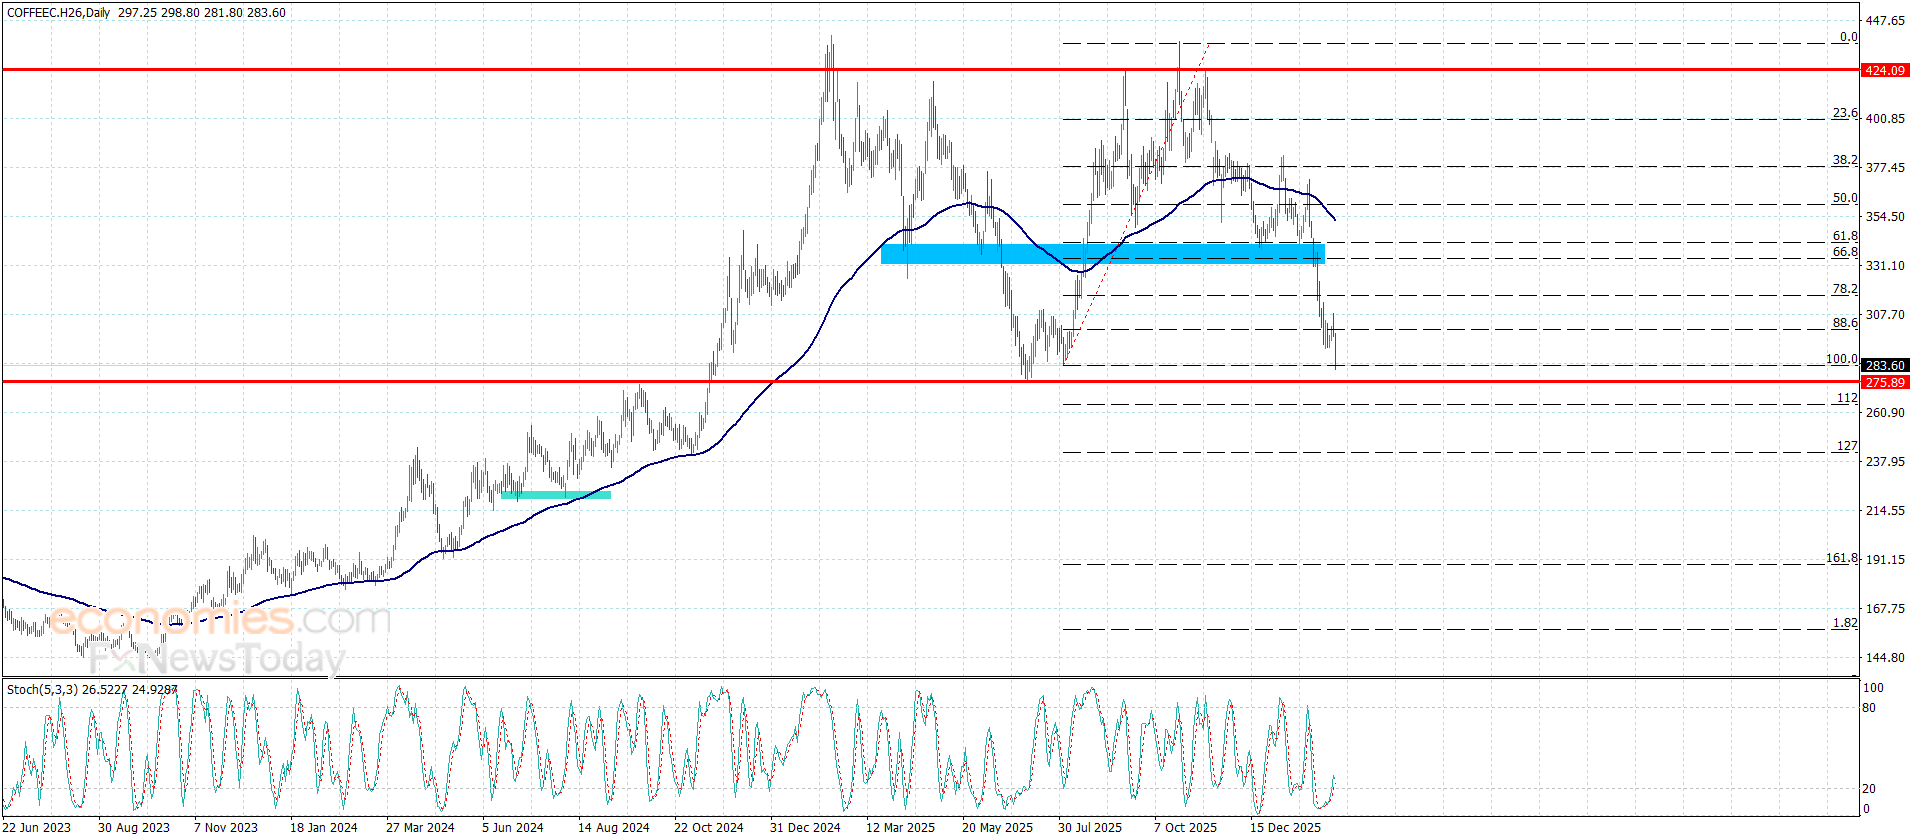Click the 61.8 Fibonacci level label
Viewport: 1916px width, 840px height.
[x=1844, y=236]
